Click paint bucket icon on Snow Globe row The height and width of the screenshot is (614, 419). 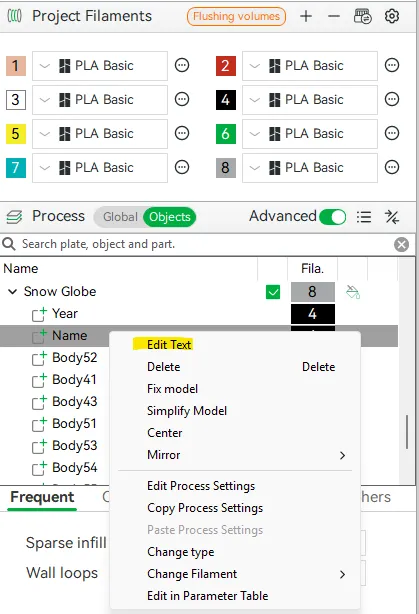(x=353, y=292)
